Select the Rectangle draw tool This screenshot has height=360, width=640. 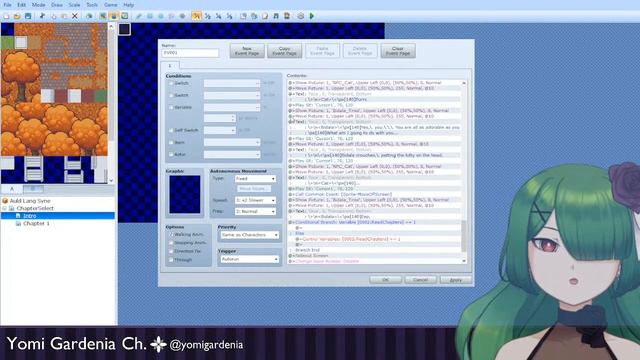pos(150,16)
